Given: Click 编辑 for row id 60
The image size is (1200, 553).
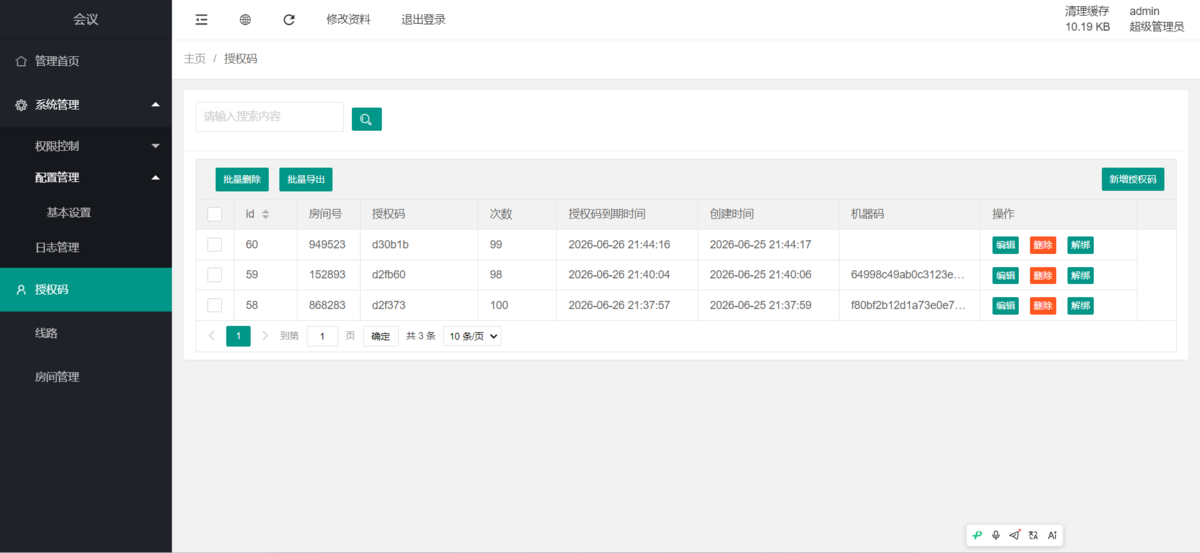Looking at the screenshot, I should (x=1005, y=245).
